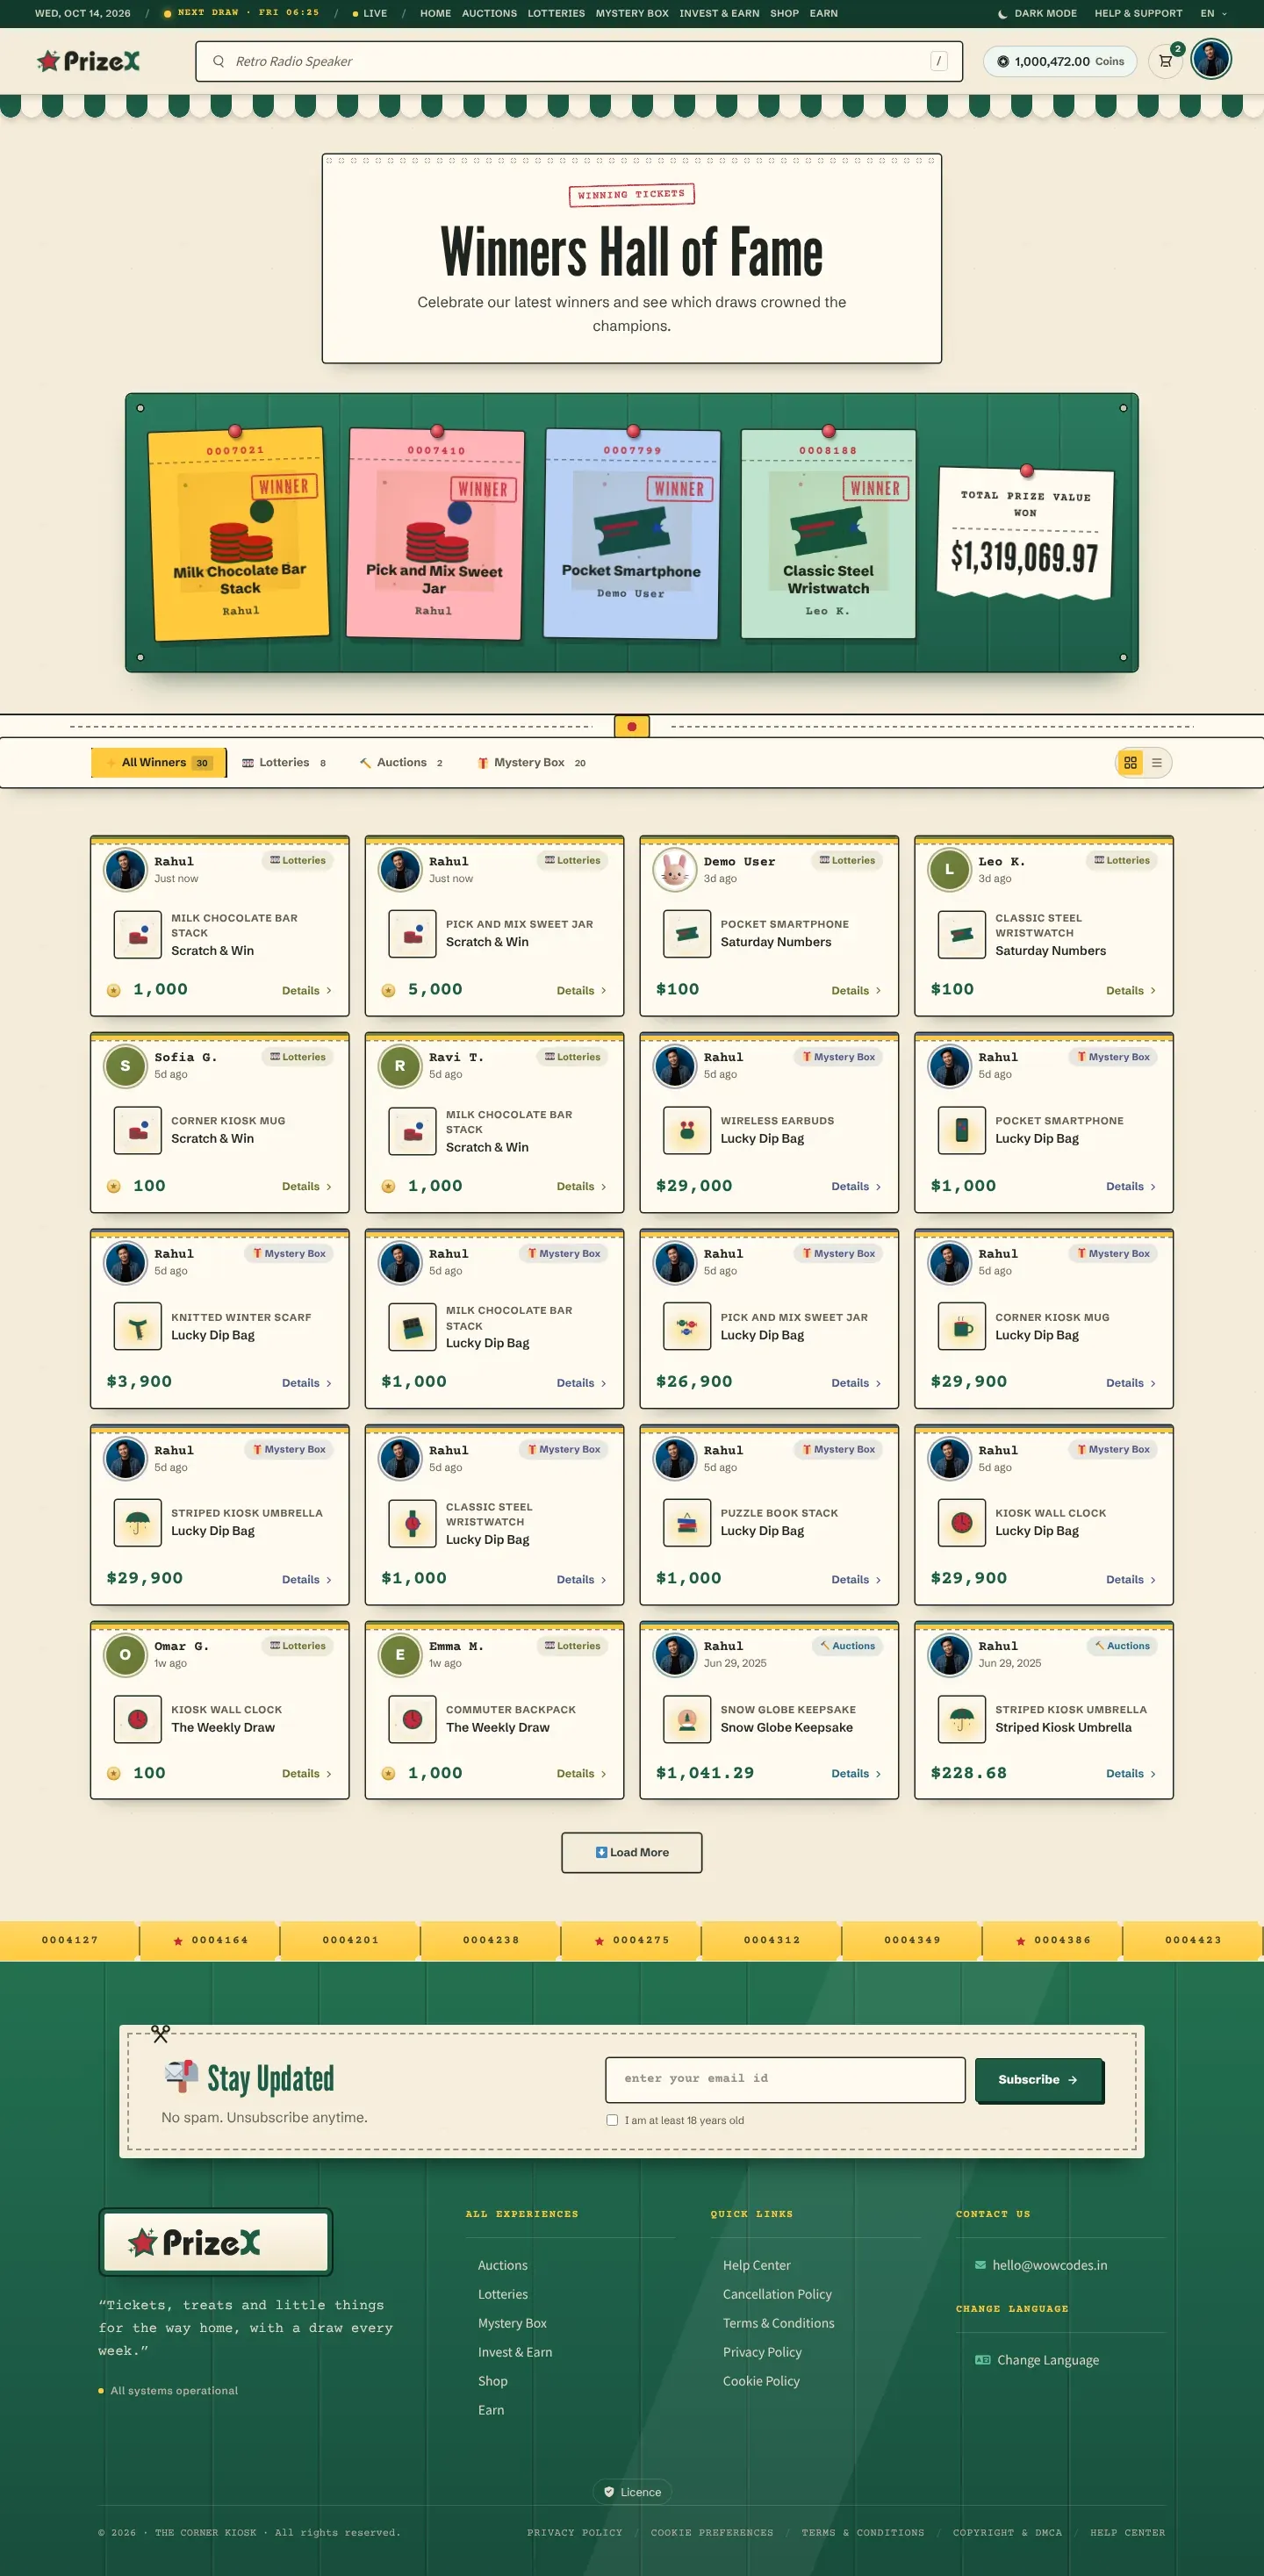This screenshot has height=2576, width=1264.
Task: Open Details for Omar G. Kiosk Wall Clock
Action: tap(306, 1774)
